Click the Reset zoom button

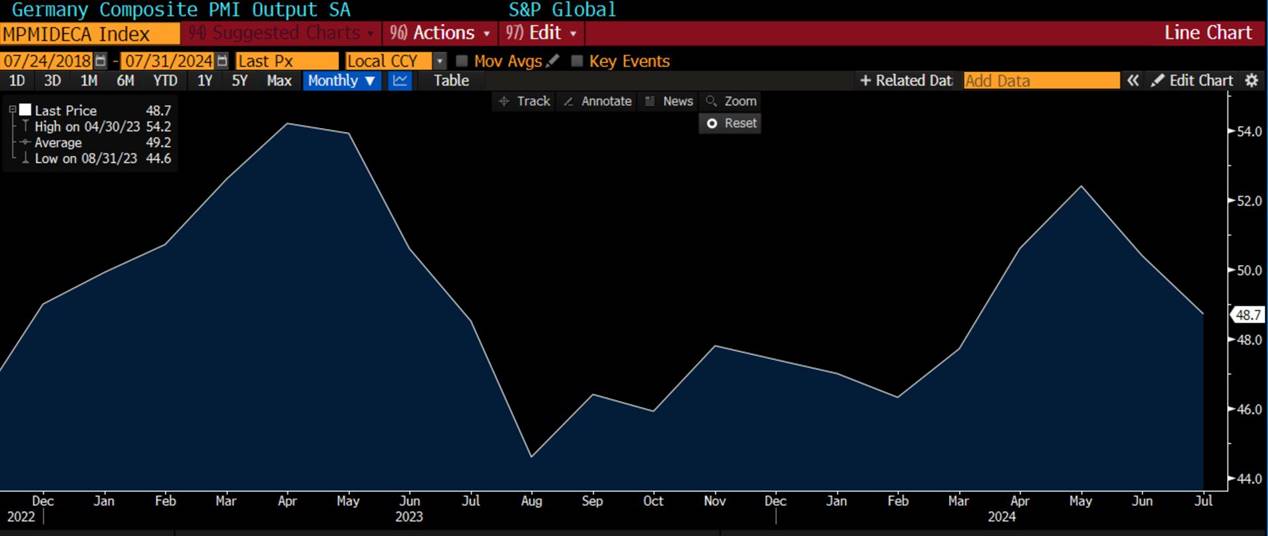coord(731,123)
